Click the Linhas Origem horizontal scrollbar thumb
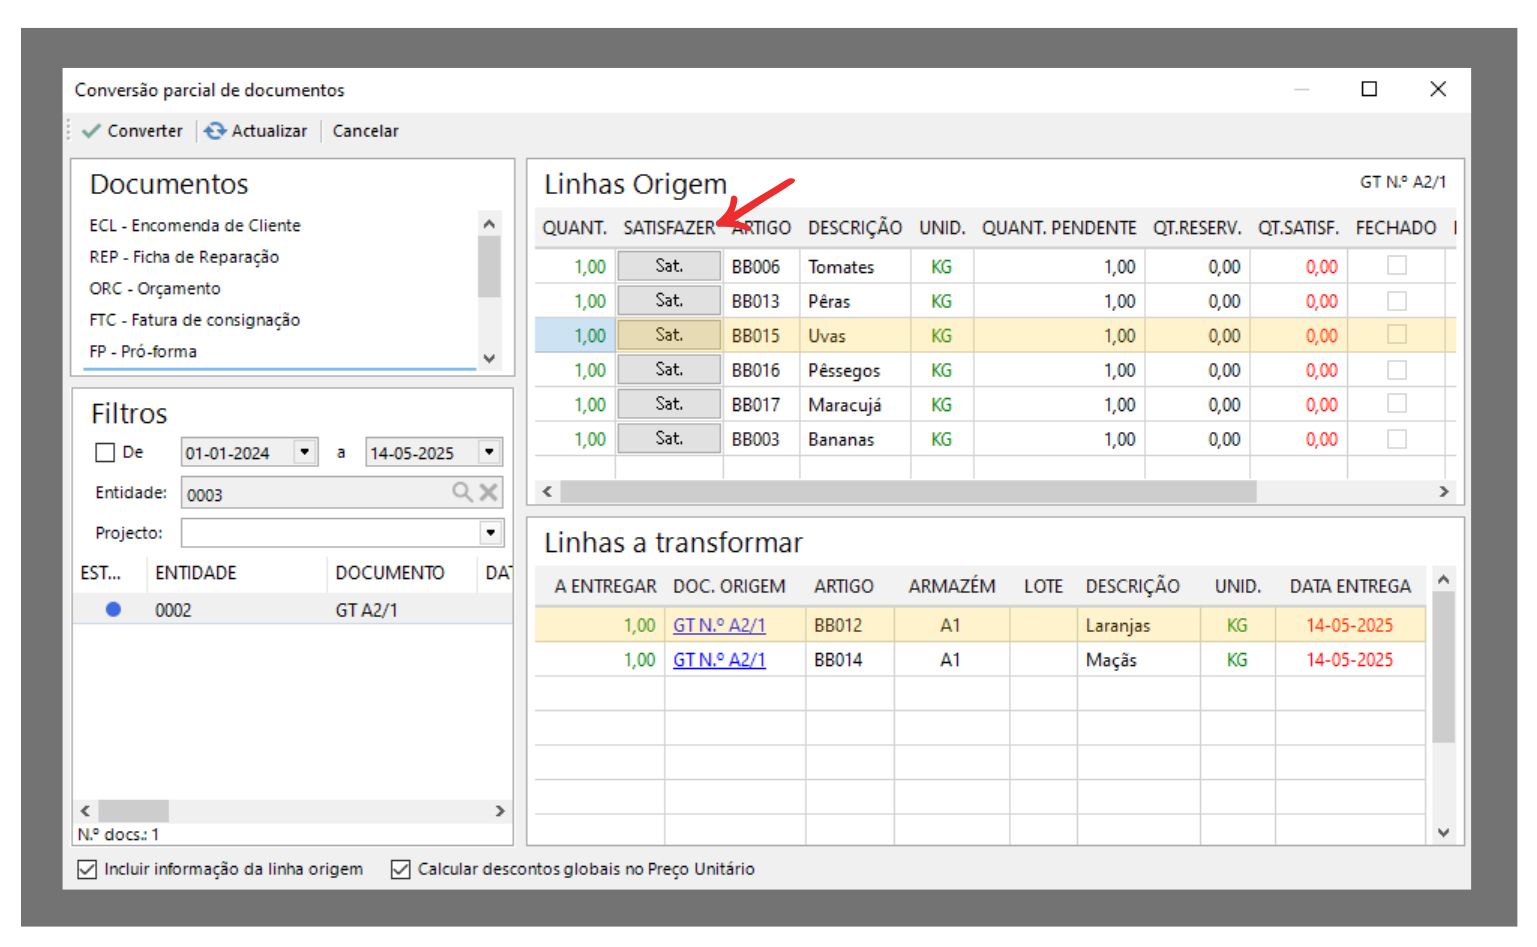This screenshot has height=947, width=1537. point(907,491)
